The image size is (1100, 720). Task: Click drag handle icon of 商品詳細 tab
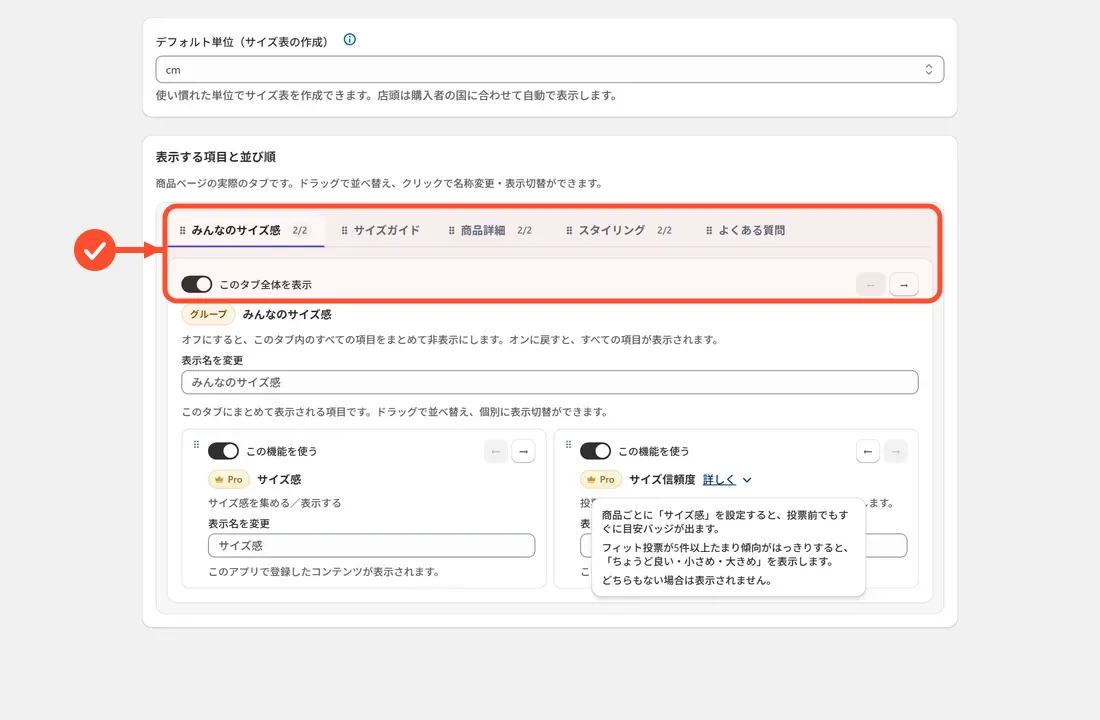point(452,230)
